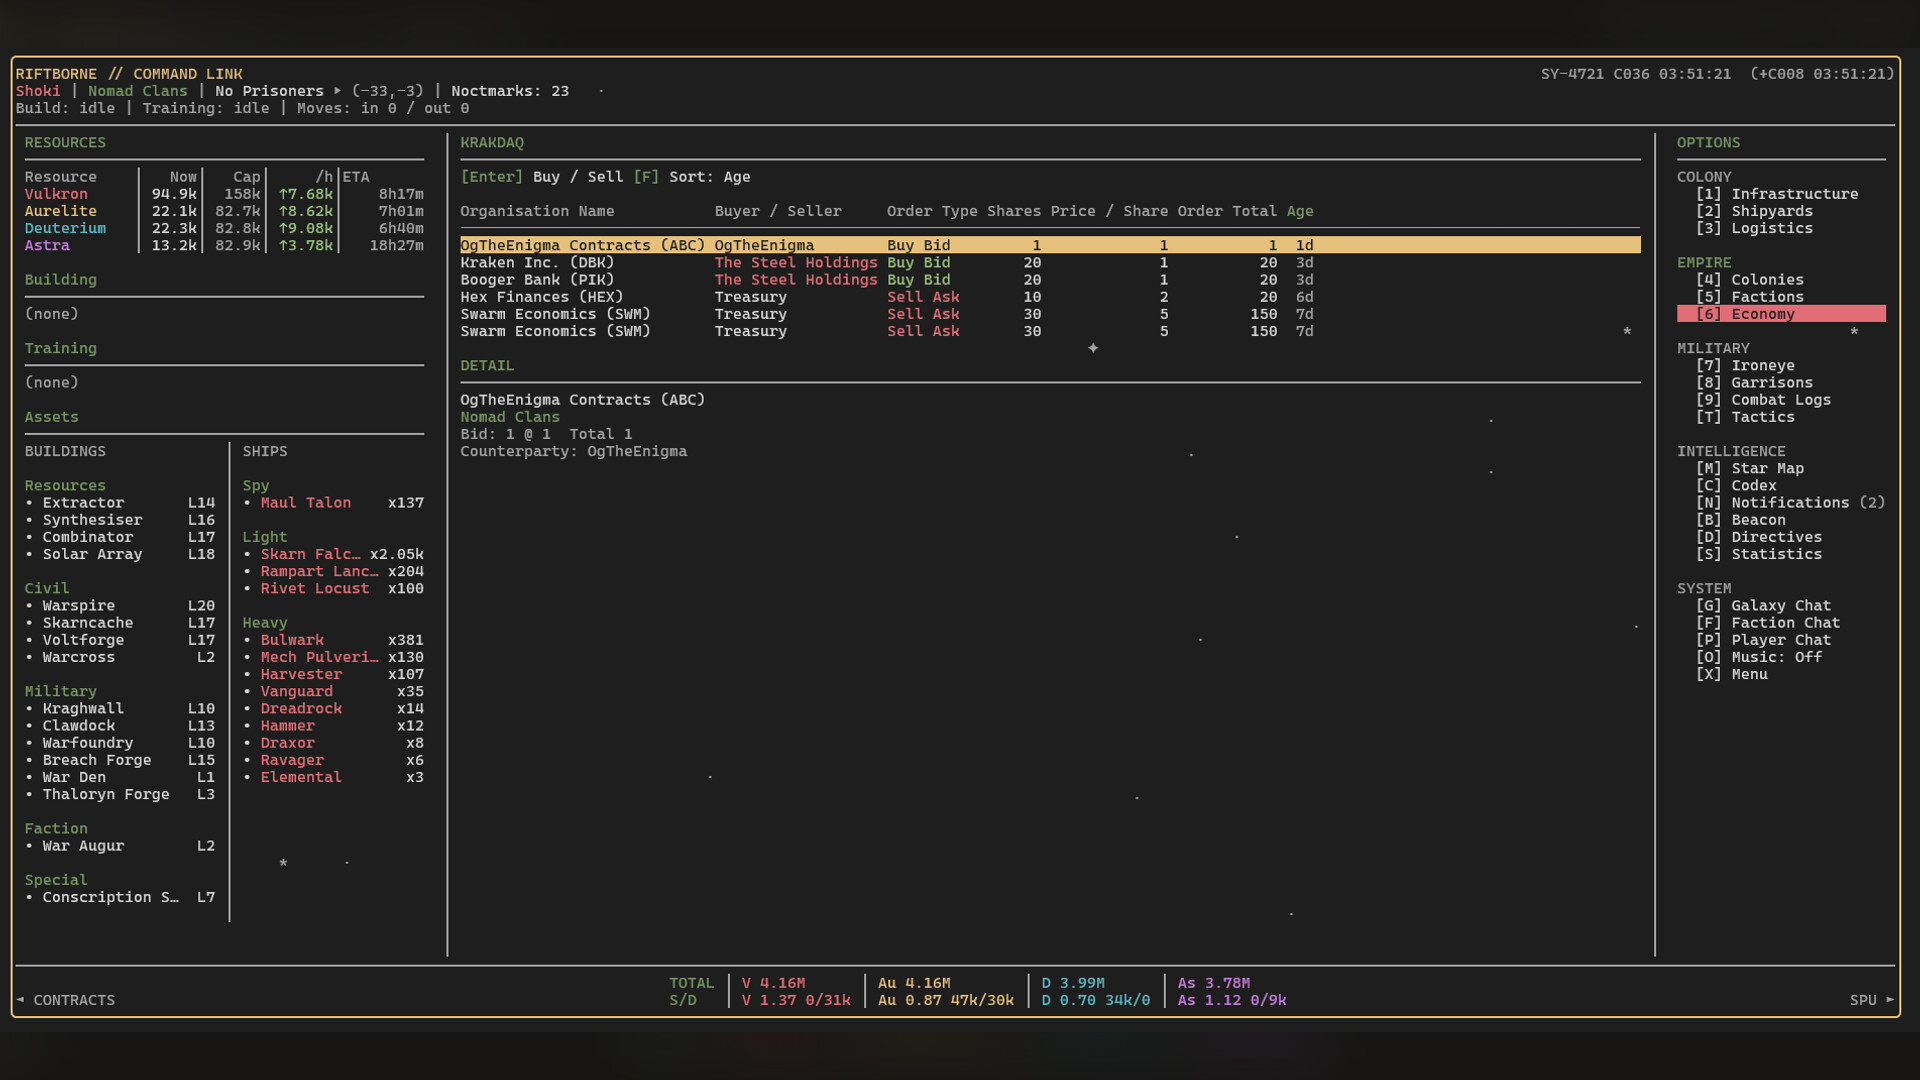Select the Synthesiser L16 building

pos(120,520)
